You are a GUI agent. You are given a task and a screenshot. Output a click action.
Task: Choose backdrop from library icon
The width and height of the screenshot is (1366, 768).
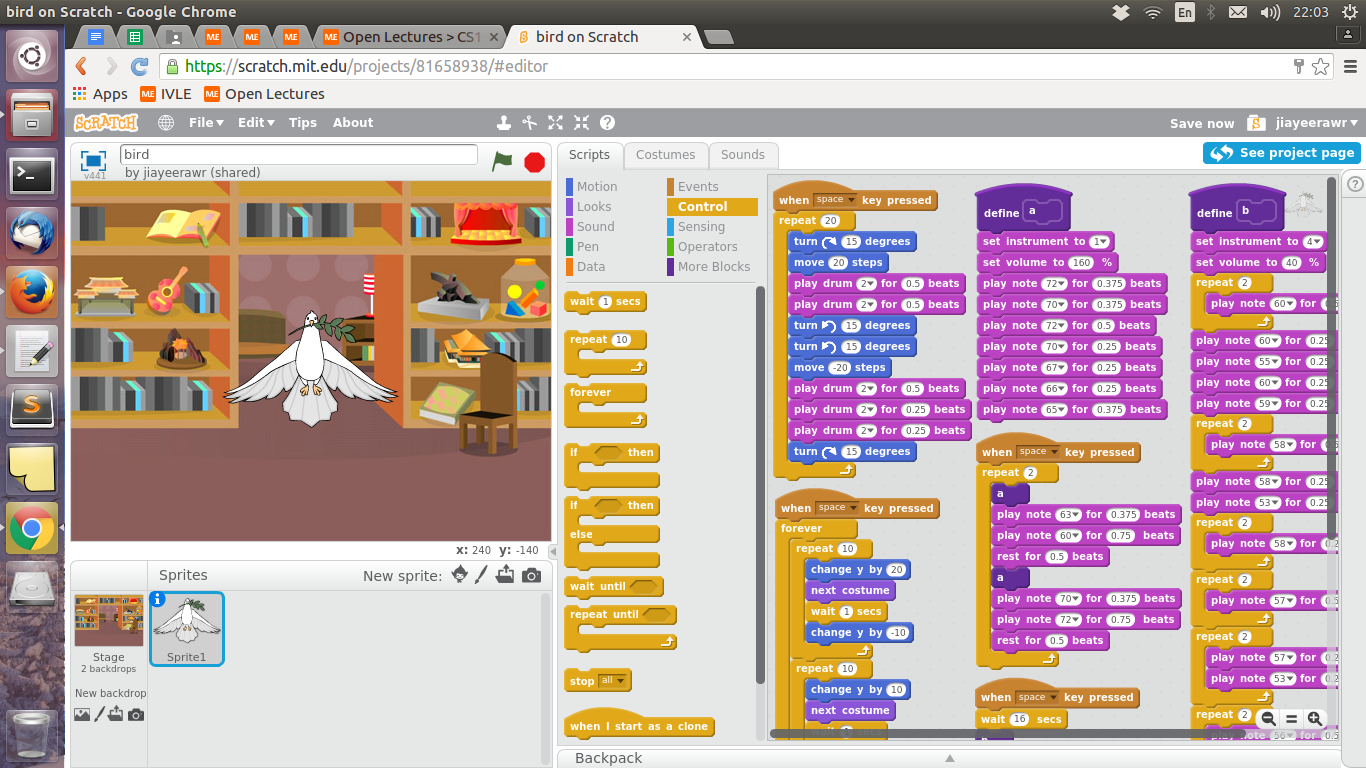pos(82,714)
